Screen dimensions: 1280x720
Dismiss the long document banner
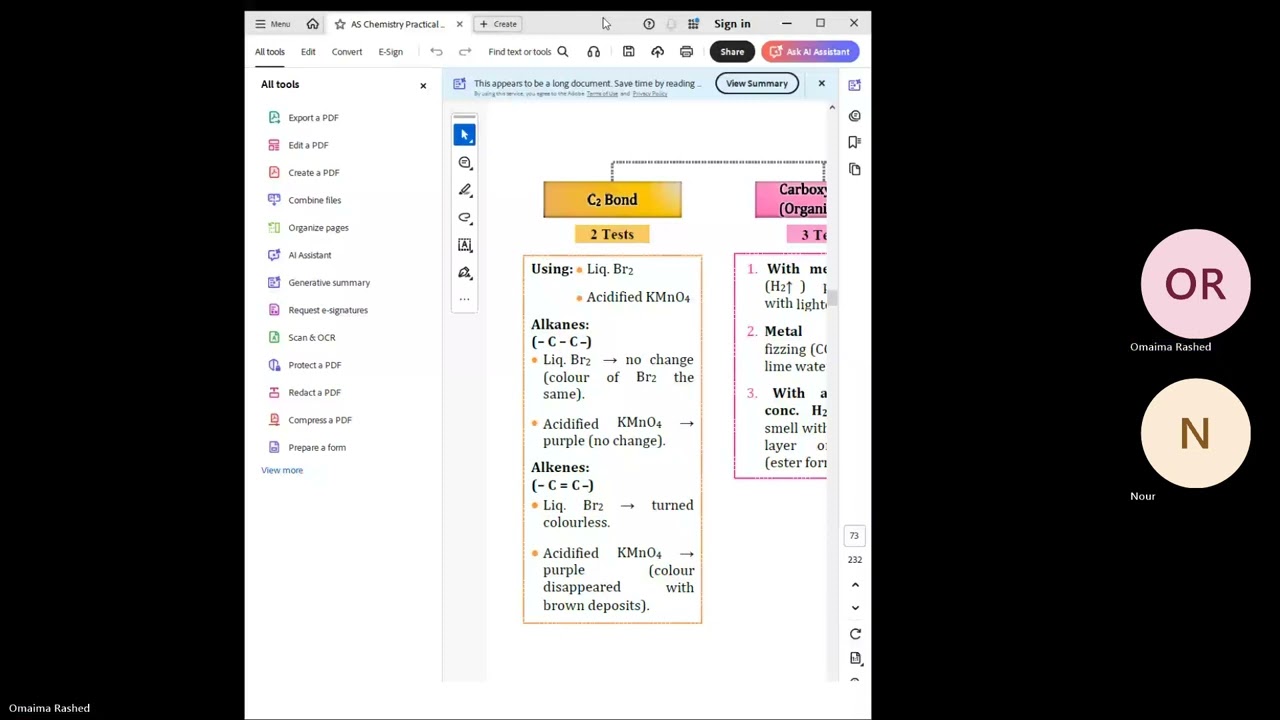pos(822,84)
